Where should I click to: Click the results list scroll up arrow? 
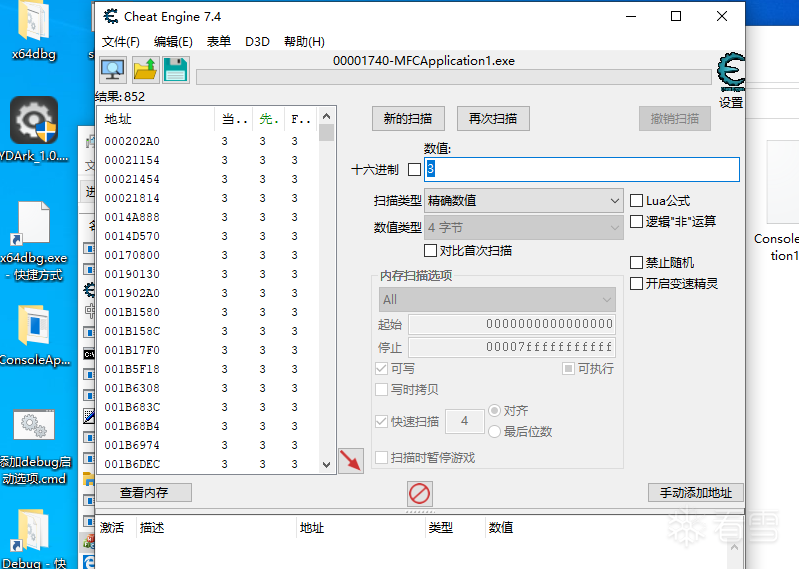[x=327, y=116]
